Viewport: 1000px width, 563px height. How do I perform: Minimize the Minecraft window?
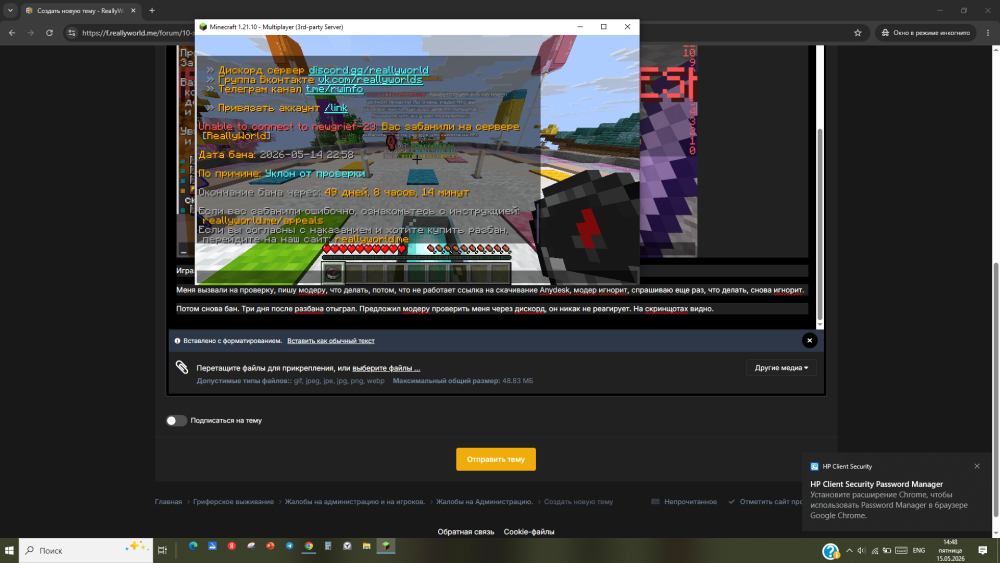pos(580,27)
